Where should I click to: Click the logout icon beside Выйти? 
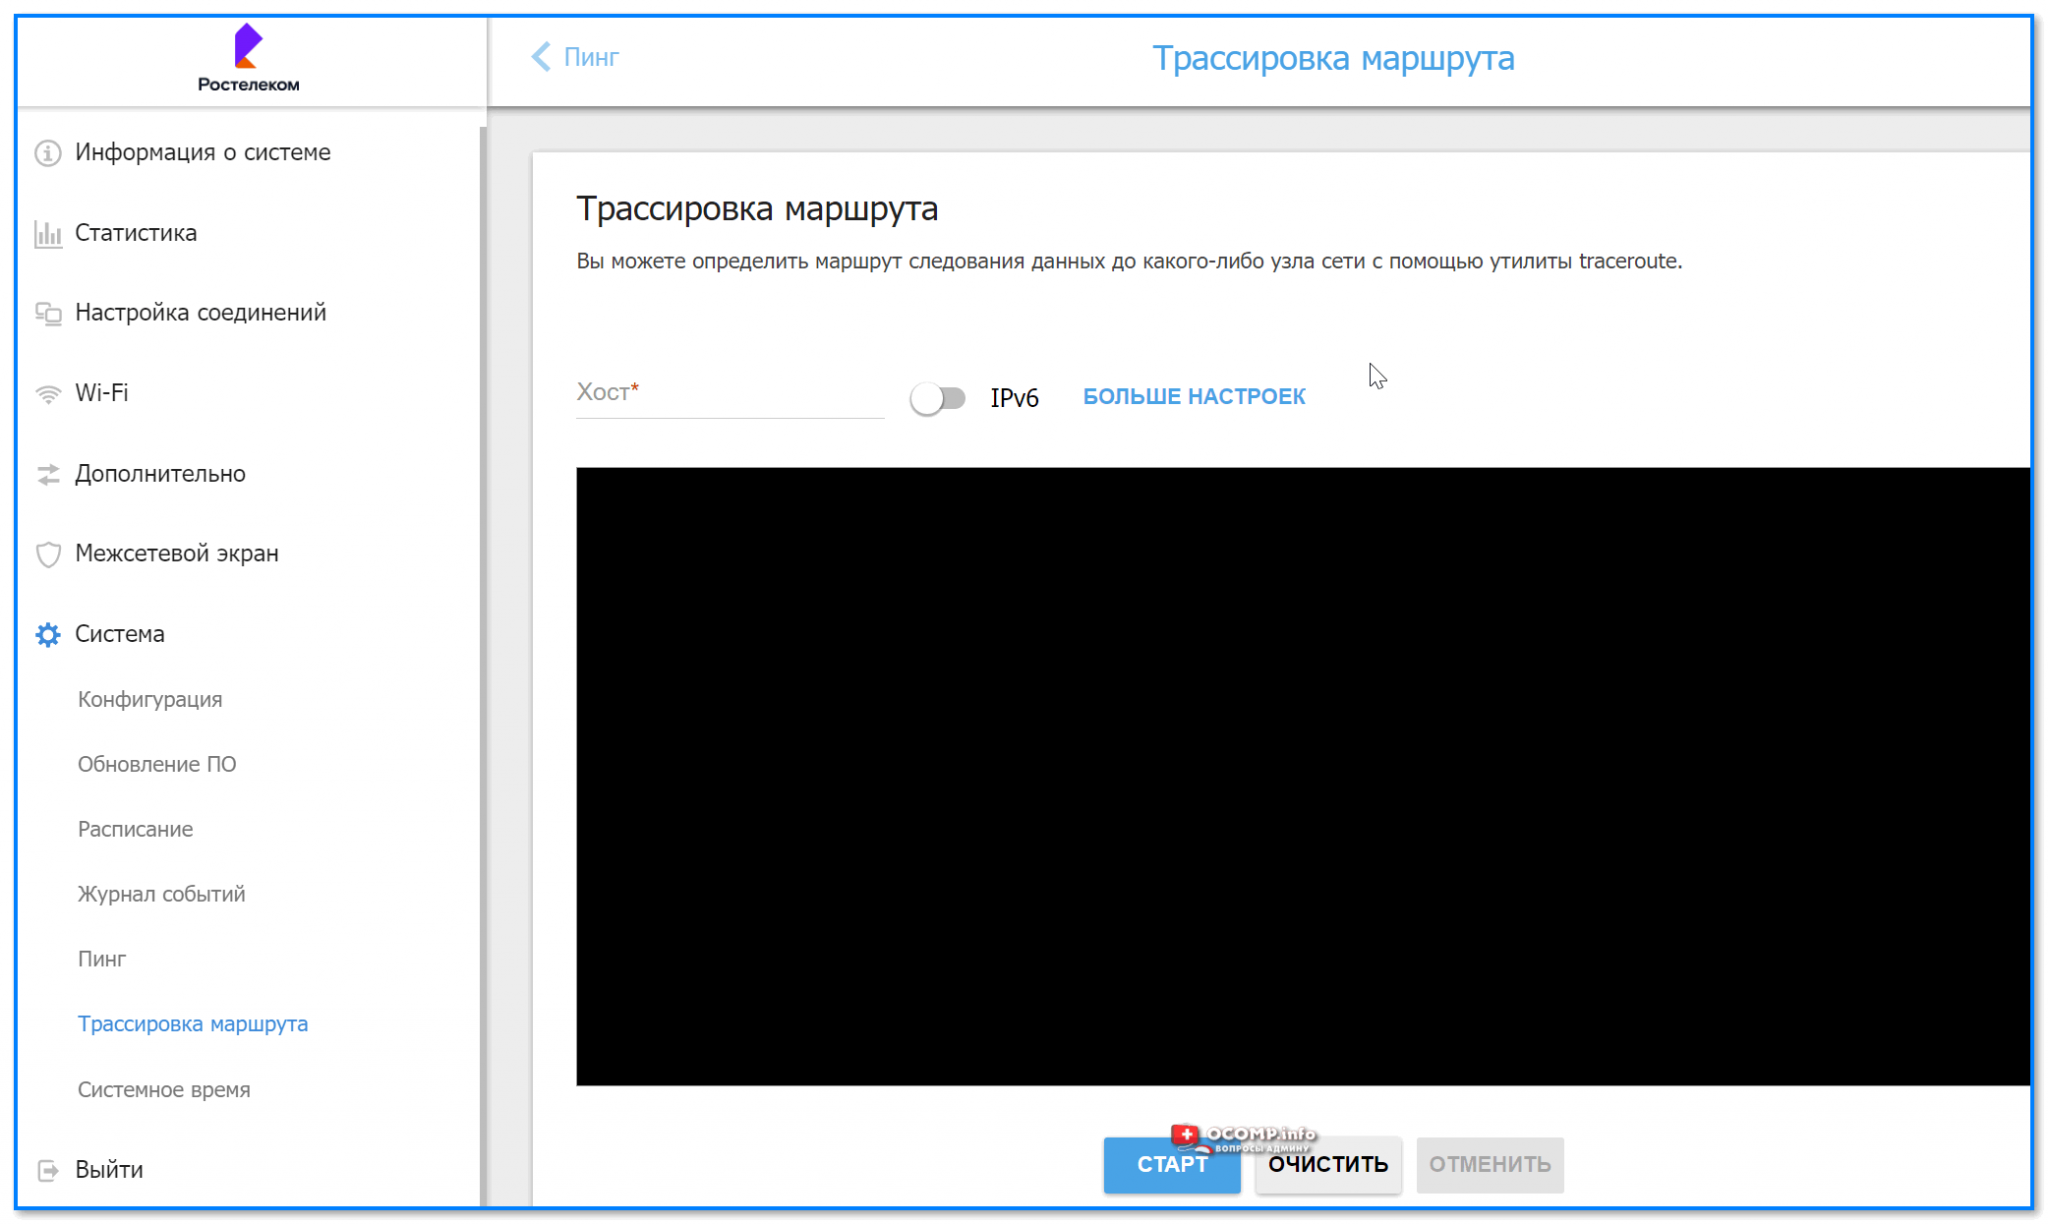coord(48,1170)
